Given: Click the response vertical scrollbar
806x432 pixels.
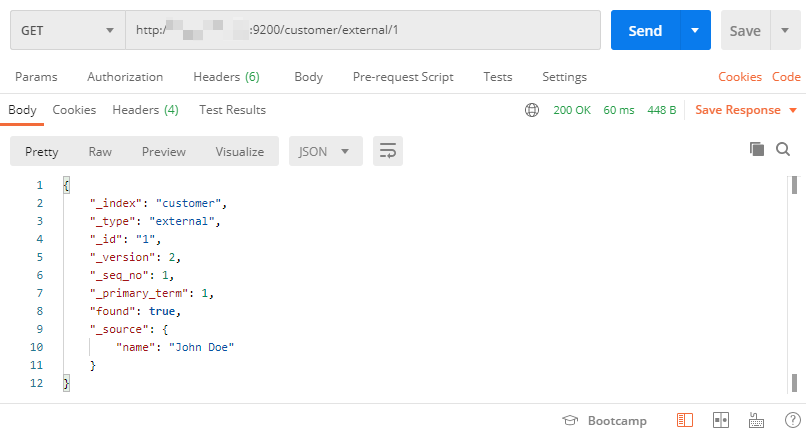Looking at the screenshot, I should point(794,284).
